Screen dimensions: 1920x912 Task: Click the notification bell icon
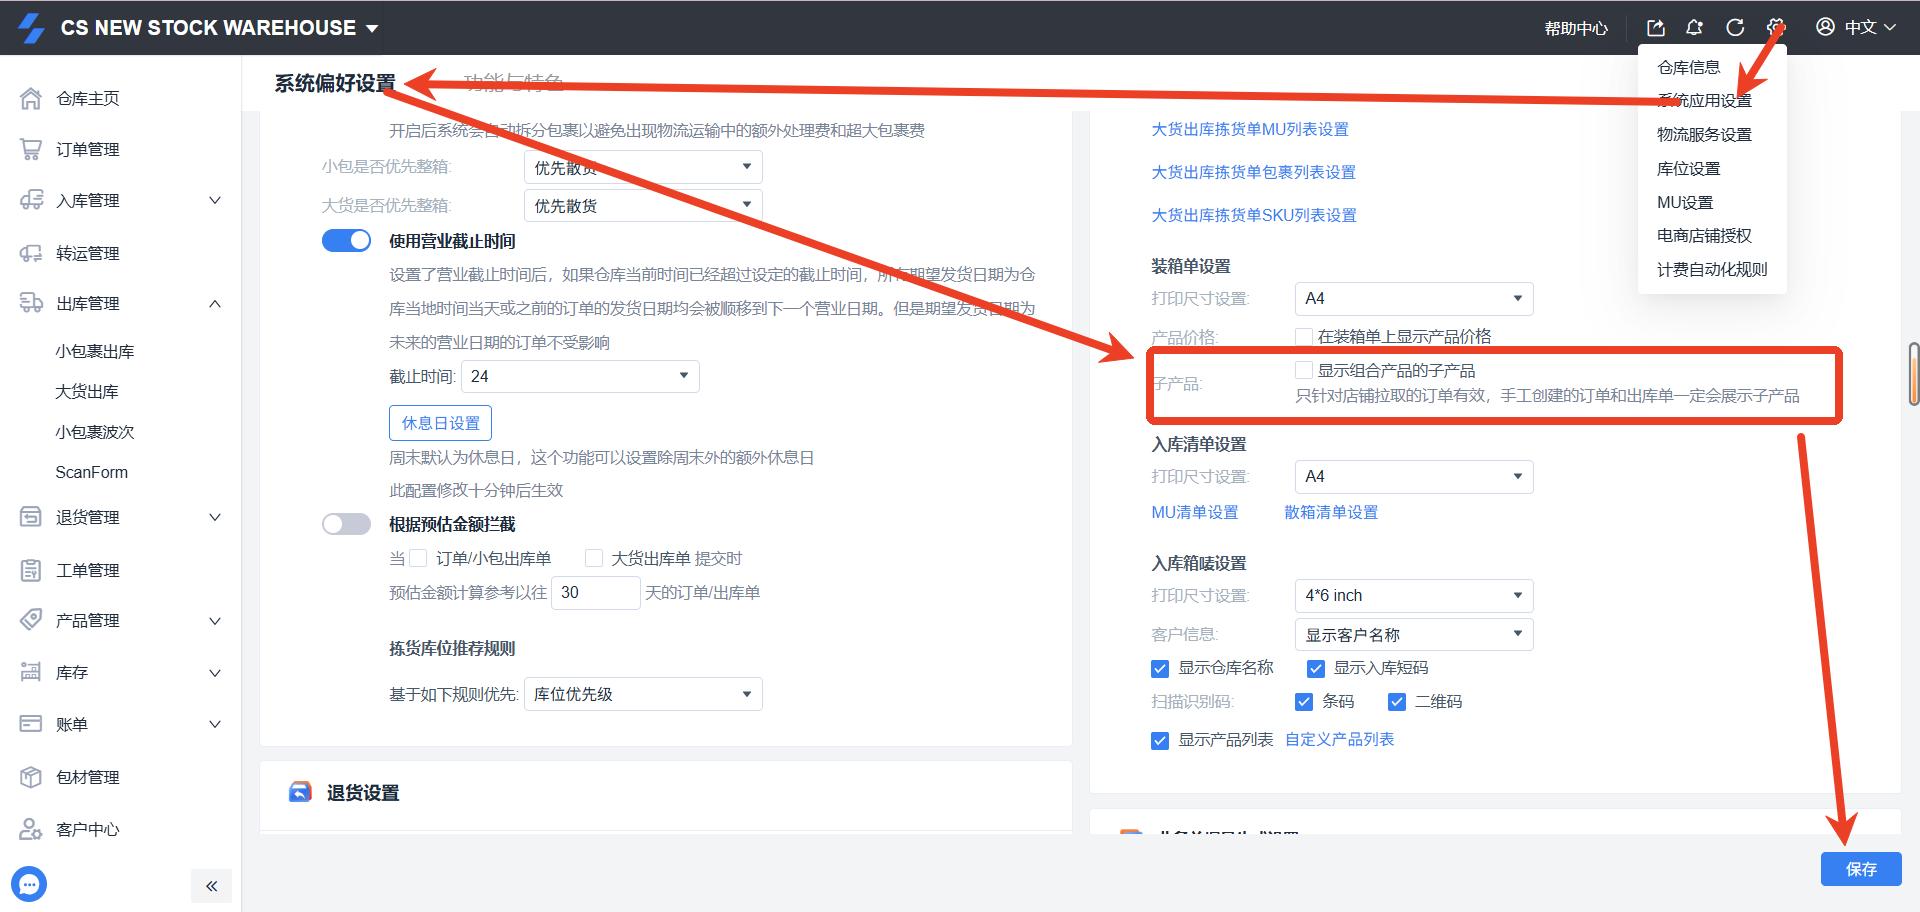pyautogui.click(x=1694, y=28)
